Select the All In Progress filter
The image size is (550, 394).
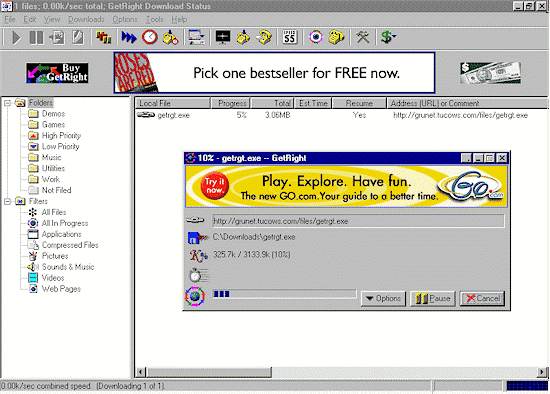click(65, 223)
